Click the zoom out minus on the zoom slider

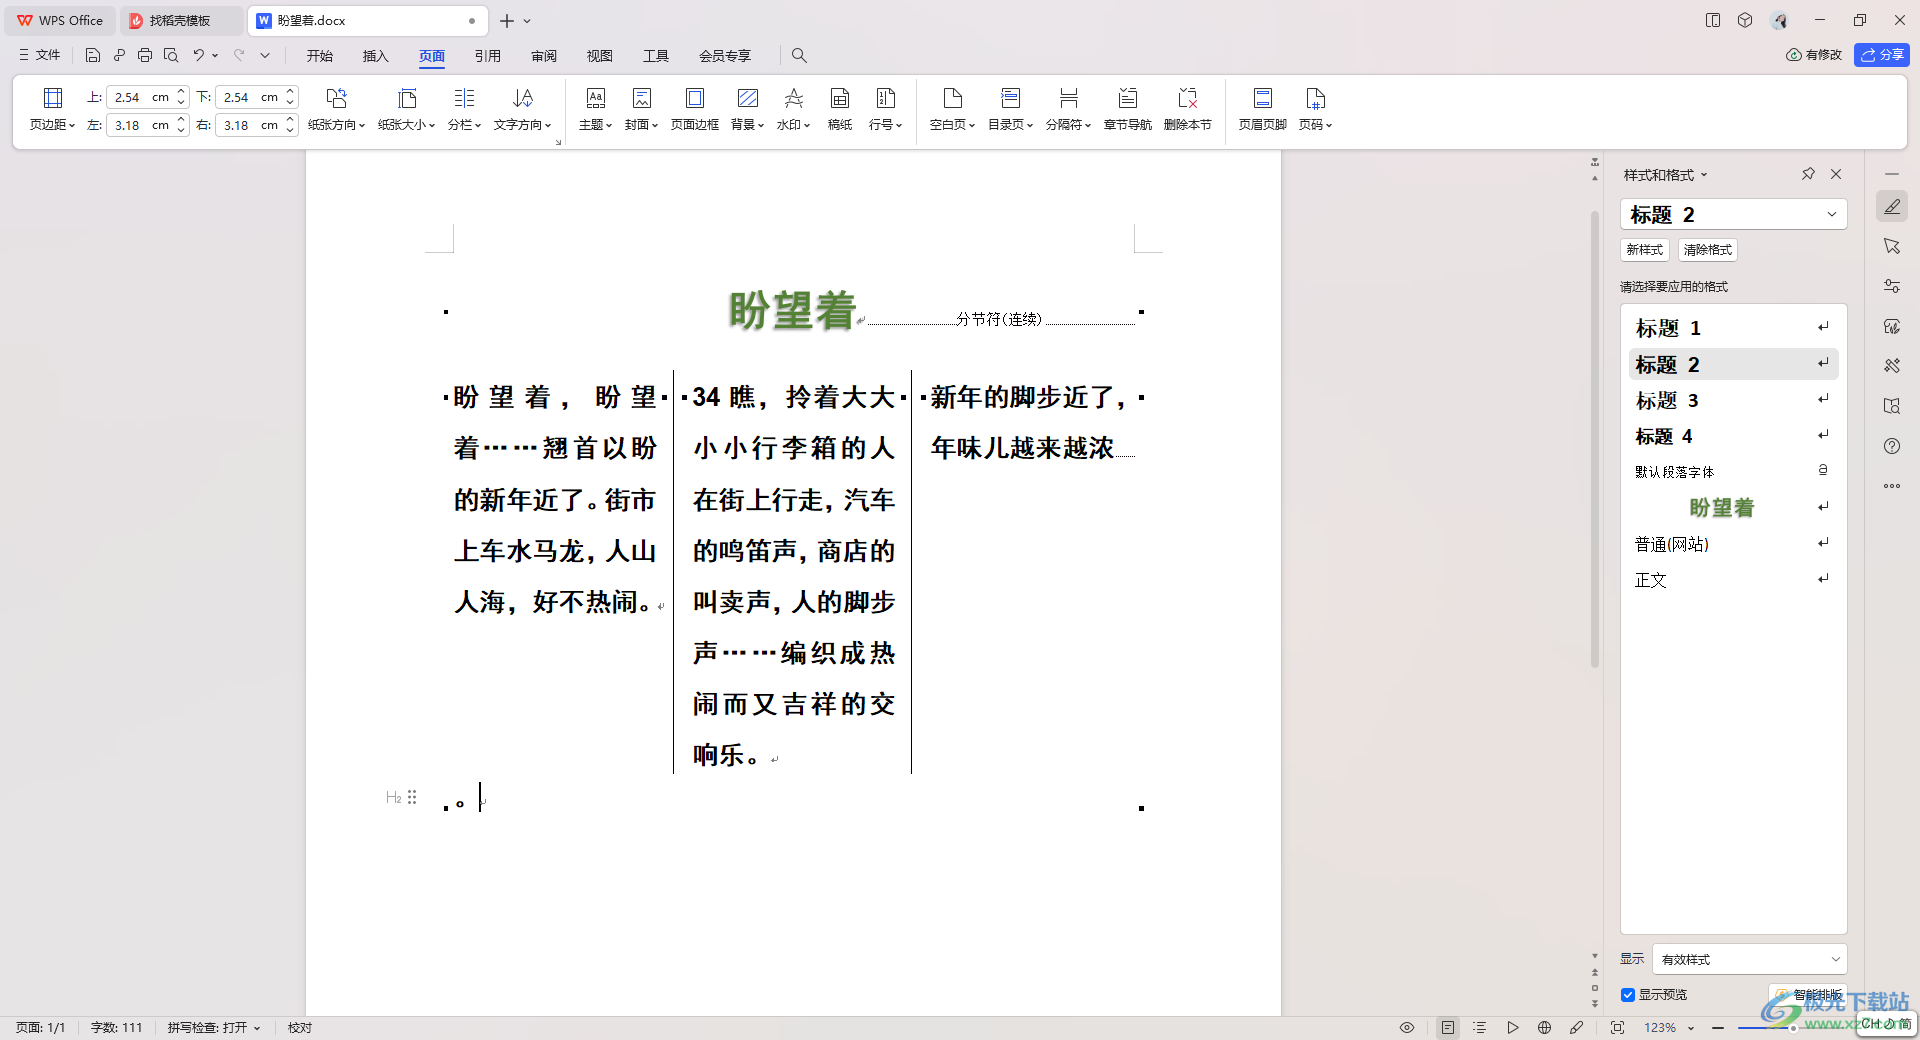click(1718, 1028)
